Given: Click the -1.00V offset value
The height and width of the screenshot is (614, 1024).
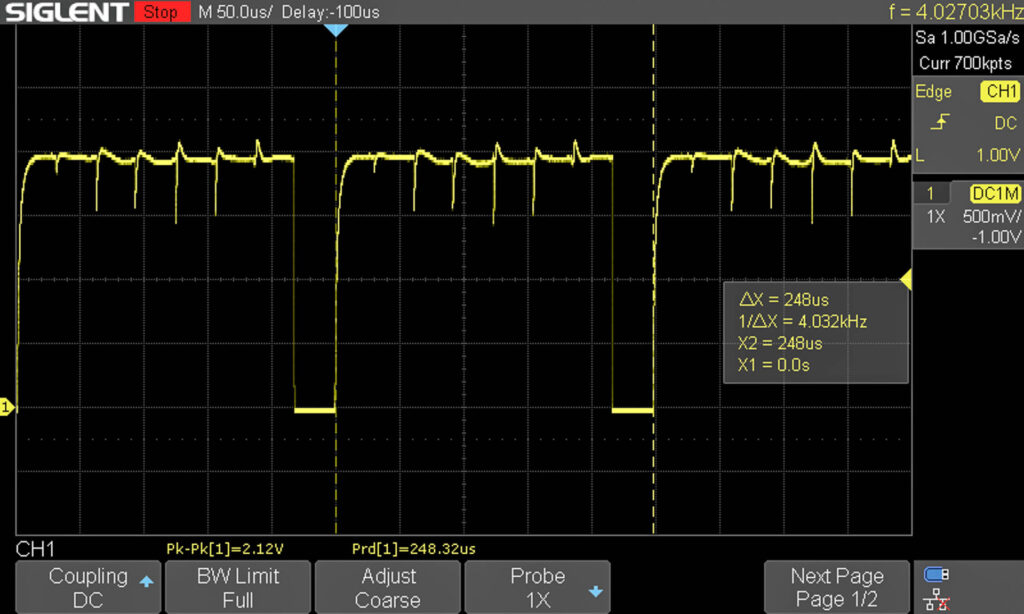Looking at the screenshot, I should pyautogui.click(x=995, y=236).
